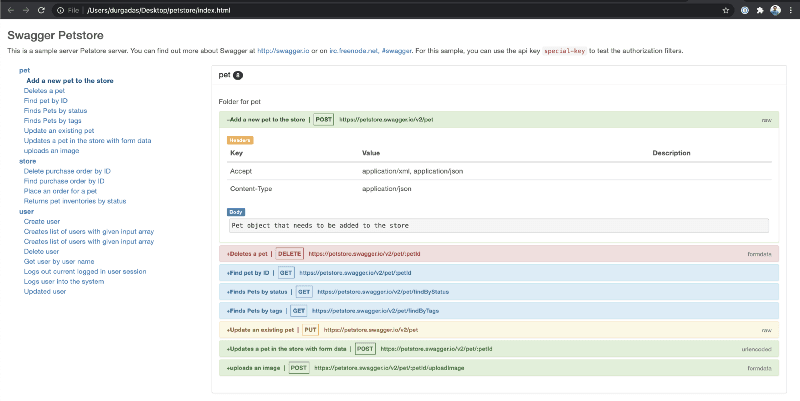Click the 'urlencoded' label on form data row
The height and width of the screenshot is (401, 800).
tap(756, 349)
